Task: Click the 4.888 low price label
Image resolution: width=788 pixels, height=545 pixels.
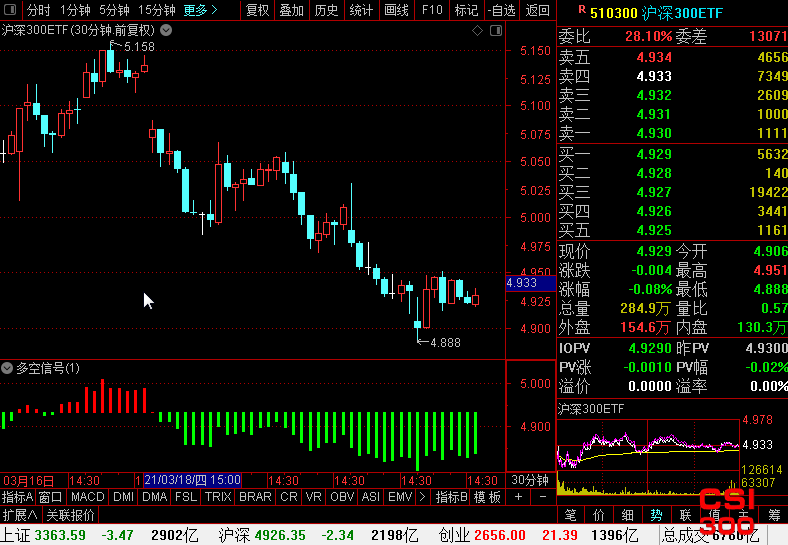Action: (445, 343)
